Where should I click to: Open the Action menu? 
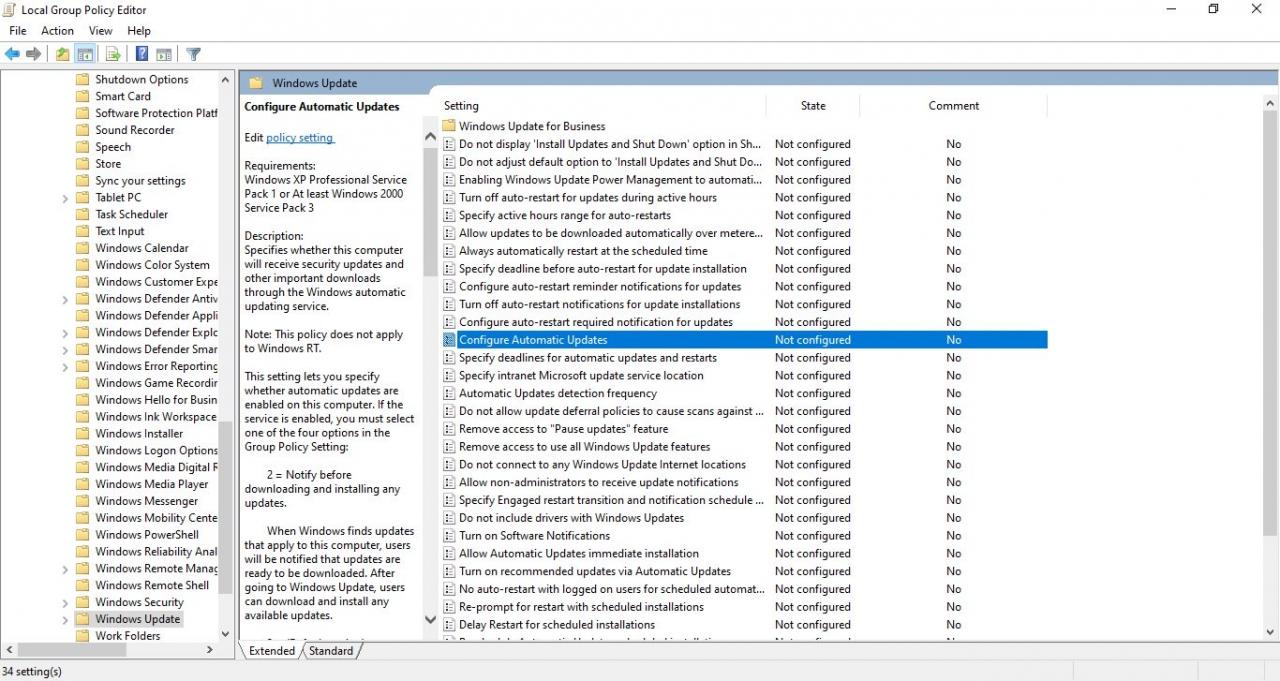coord(58,31)
